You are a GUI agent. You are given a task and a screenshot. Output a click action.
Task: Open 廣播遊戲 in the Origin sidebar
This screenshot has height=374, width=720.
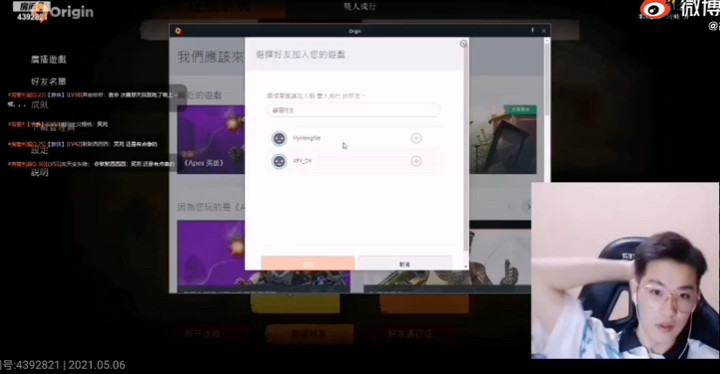[49, 59]
